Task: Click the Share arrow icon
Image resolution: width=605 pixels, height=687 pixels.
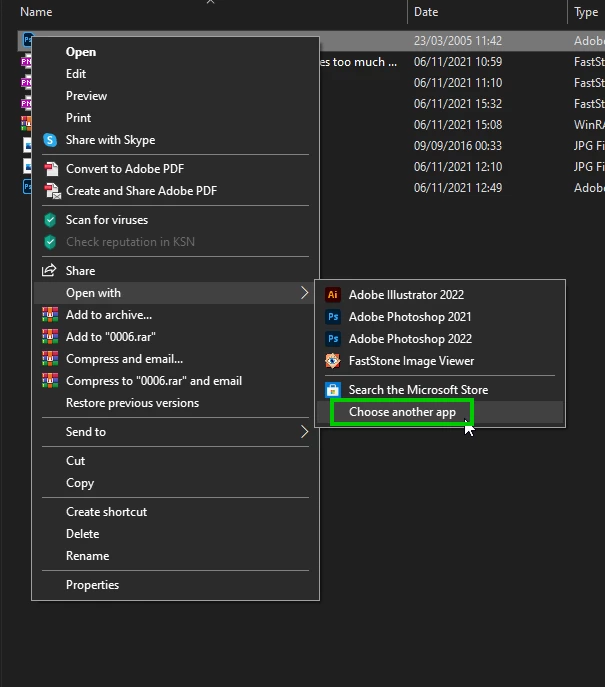Action: [49, 270]
